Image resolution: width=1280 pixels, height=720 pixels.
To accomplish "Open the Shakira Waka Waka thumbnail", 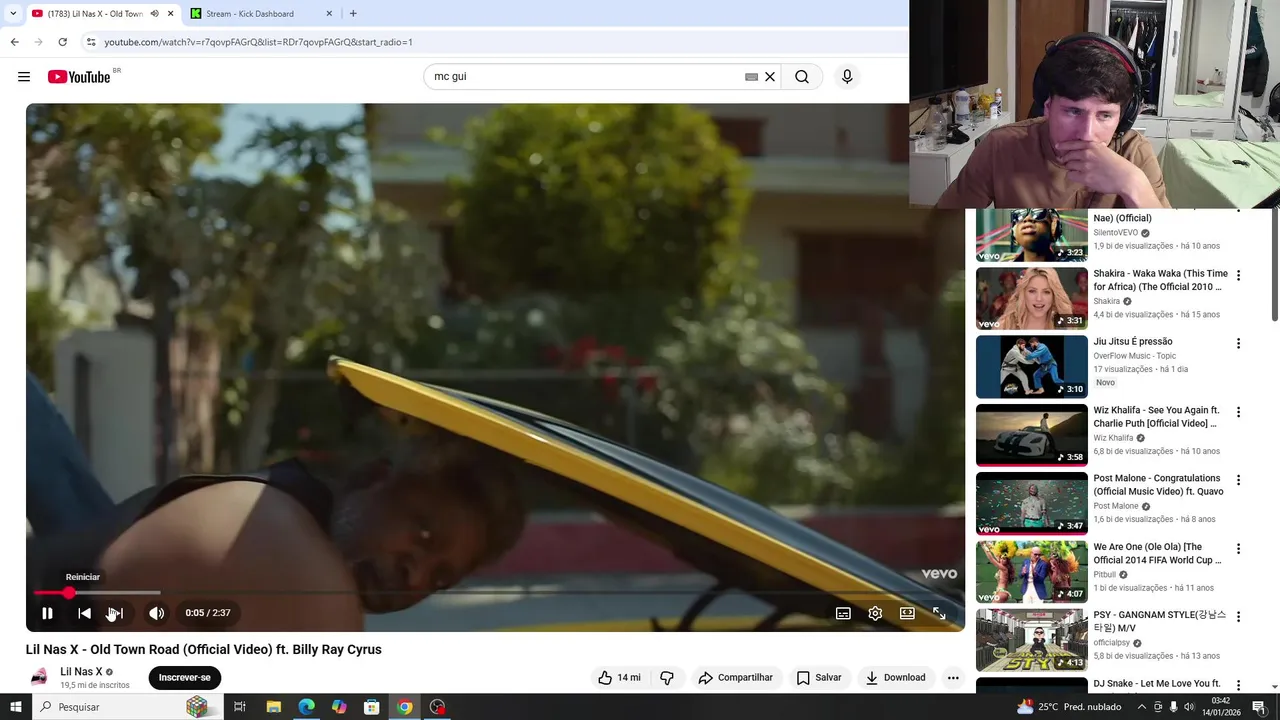I will coord(1031,298).
